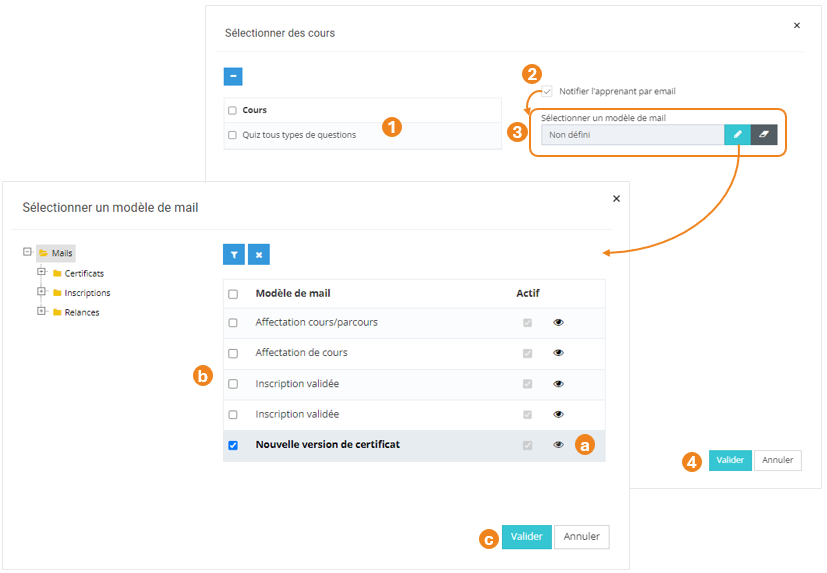Click the pencil edit mail template icon
The height and width of the screenshot is (573, 827).
tap(737, 134)
